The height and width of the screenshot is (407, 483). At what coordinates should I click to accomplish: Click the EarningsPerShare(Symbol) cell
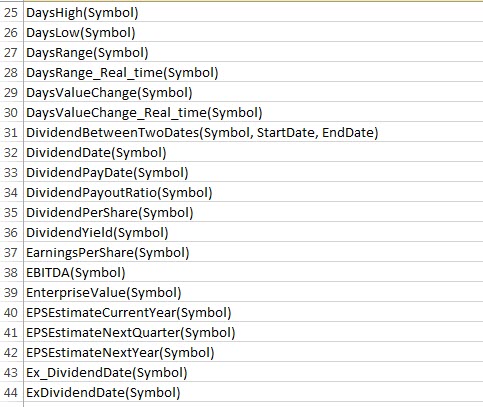tap(253, 252)
